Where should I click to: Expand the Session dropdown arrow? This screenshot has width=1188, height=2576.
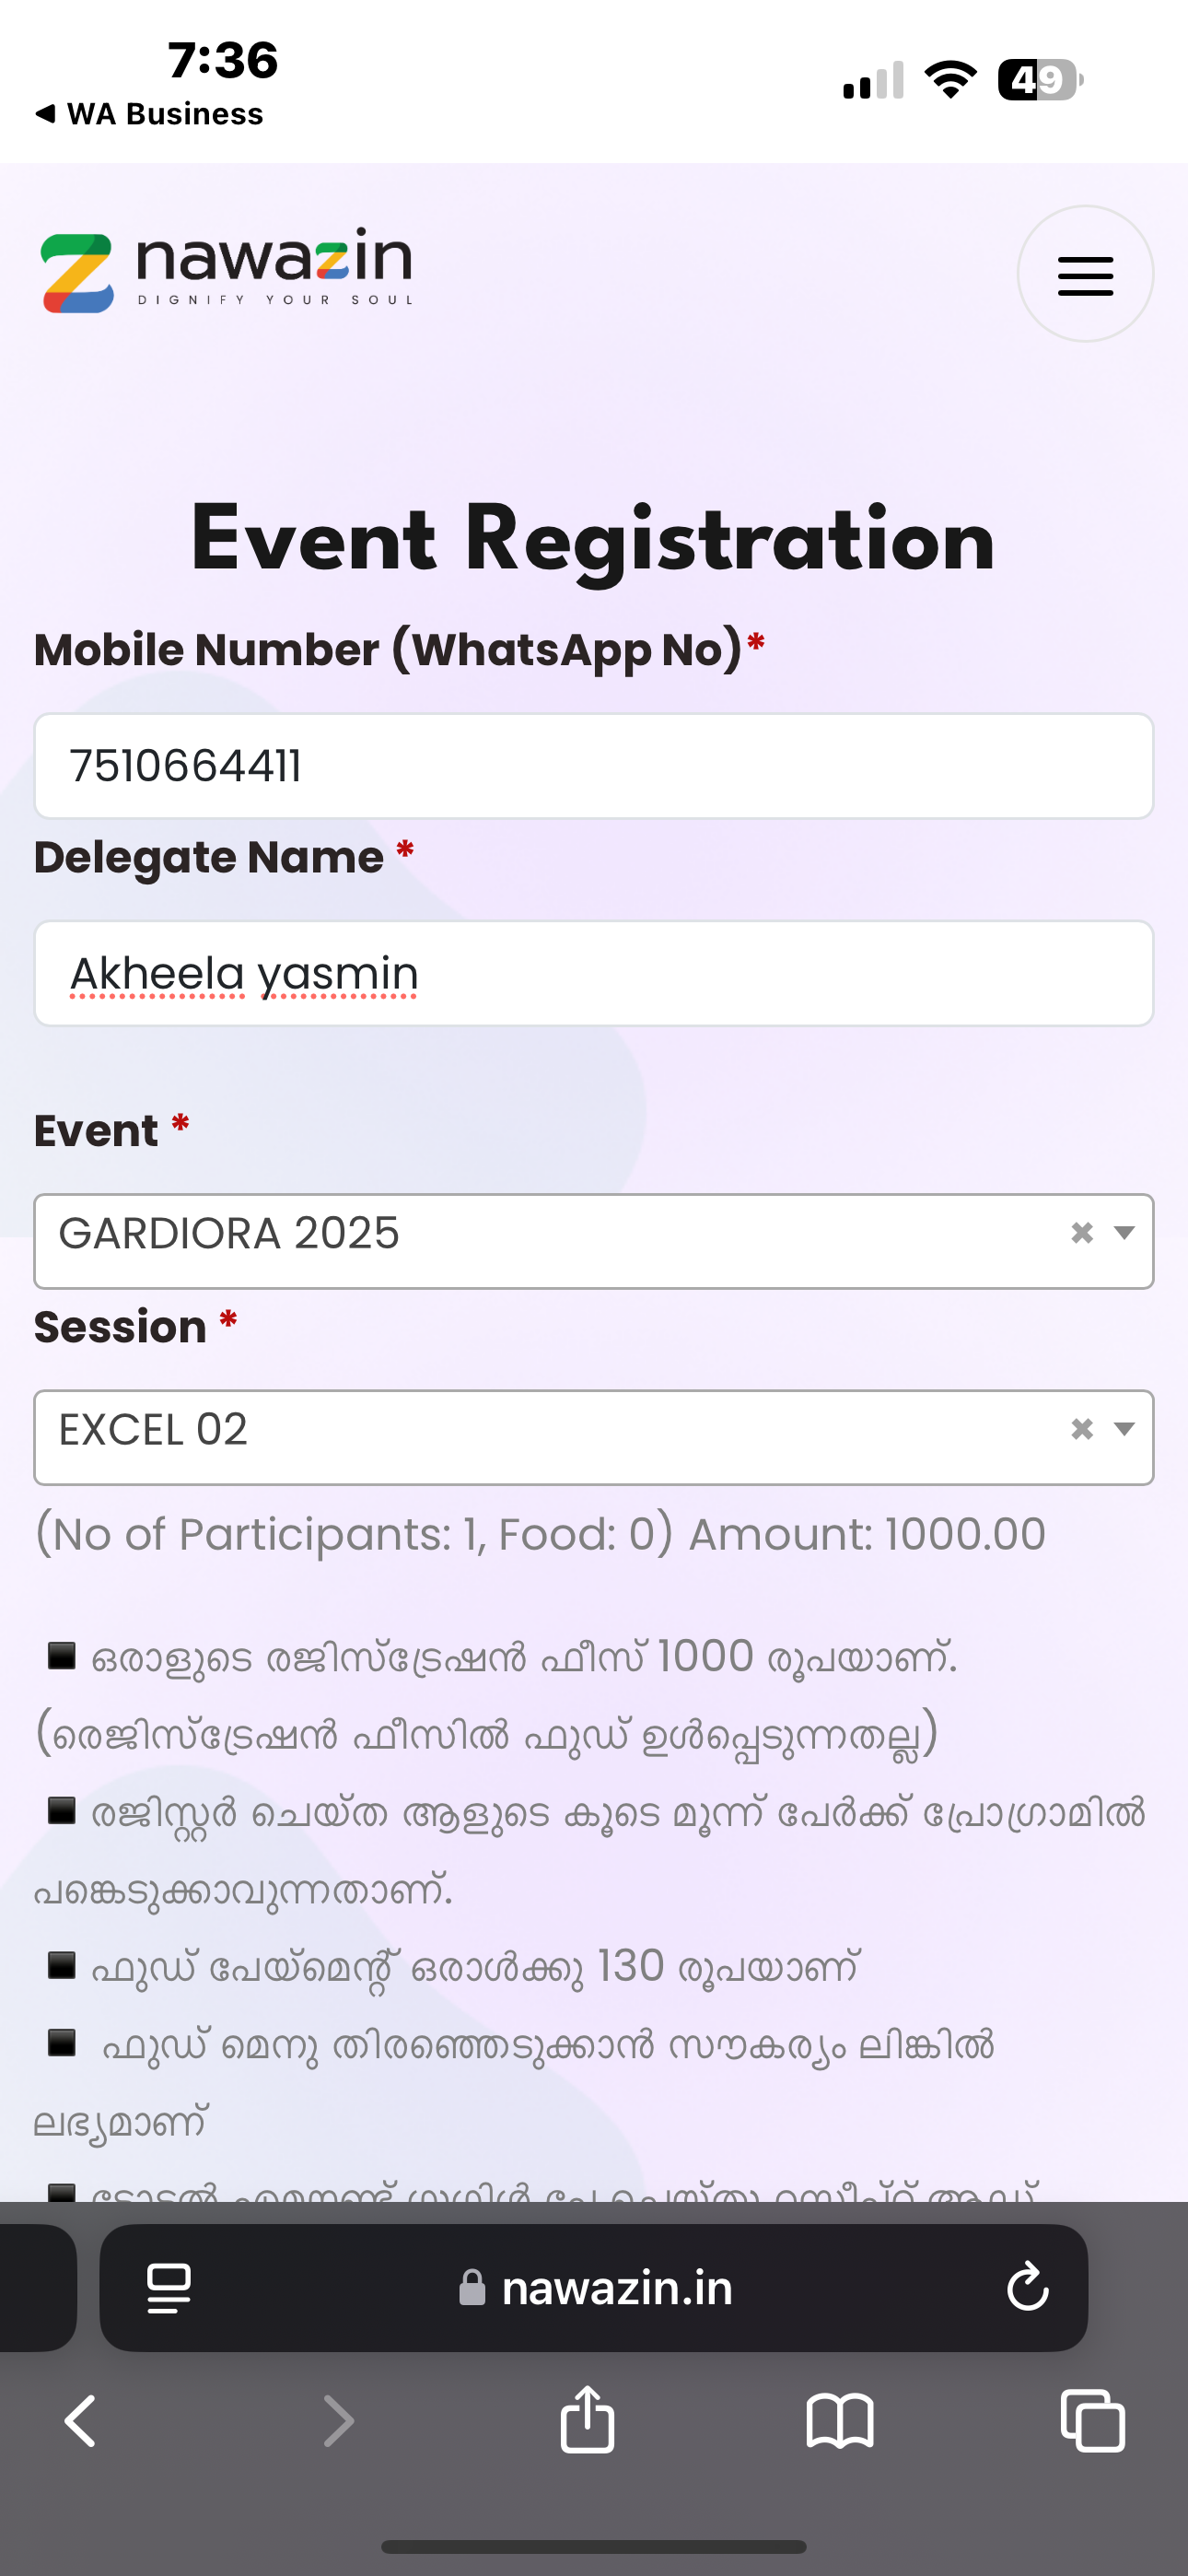[x=1125, y=1429]
